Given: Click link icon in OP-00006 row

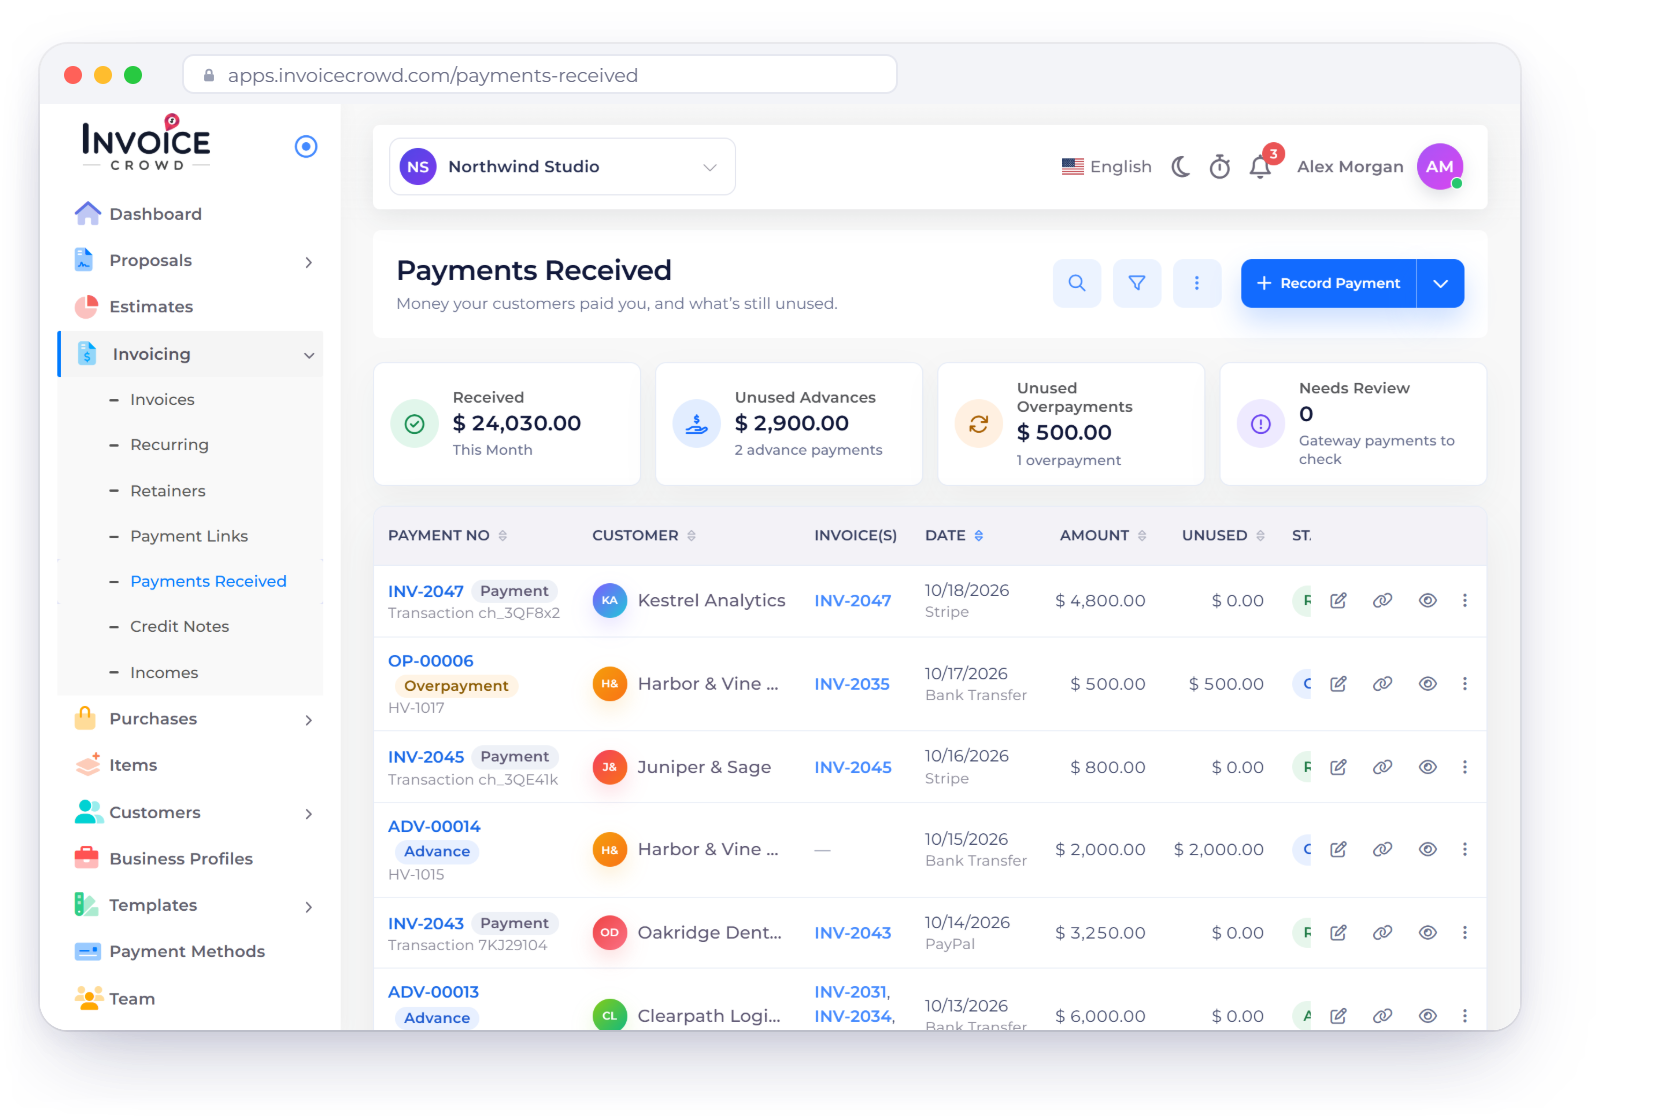Looking at the screenshot, I should coord(1383,684).
